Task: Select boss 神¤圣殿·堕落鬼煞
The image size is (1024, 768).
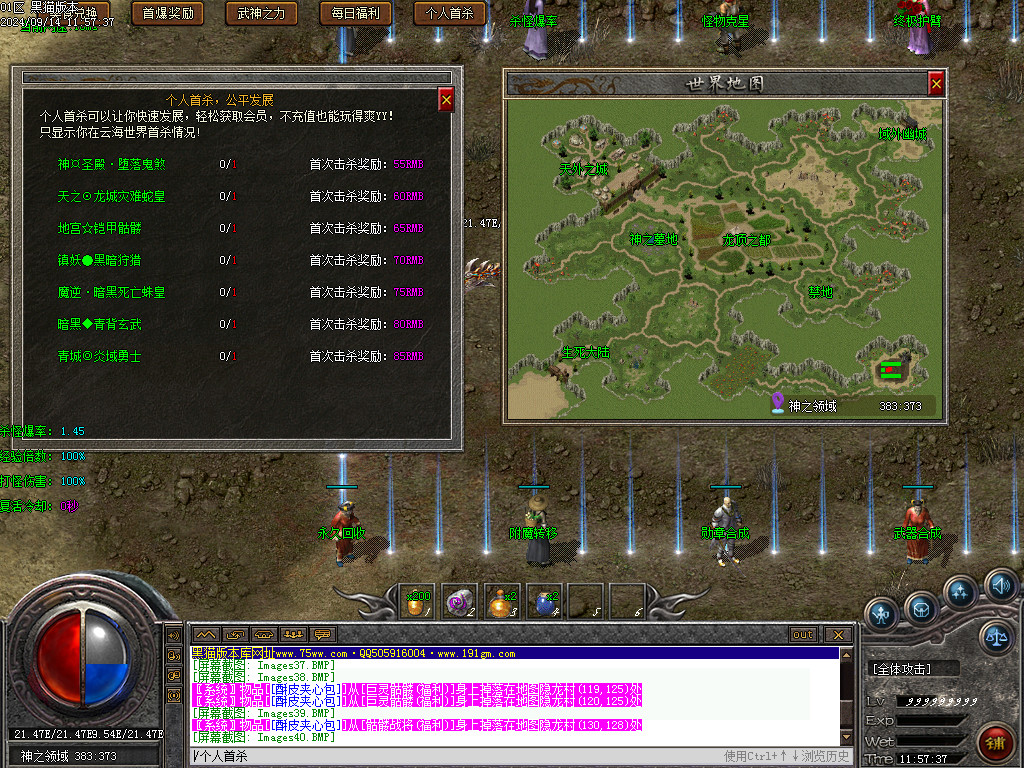Action: point(112,165)
